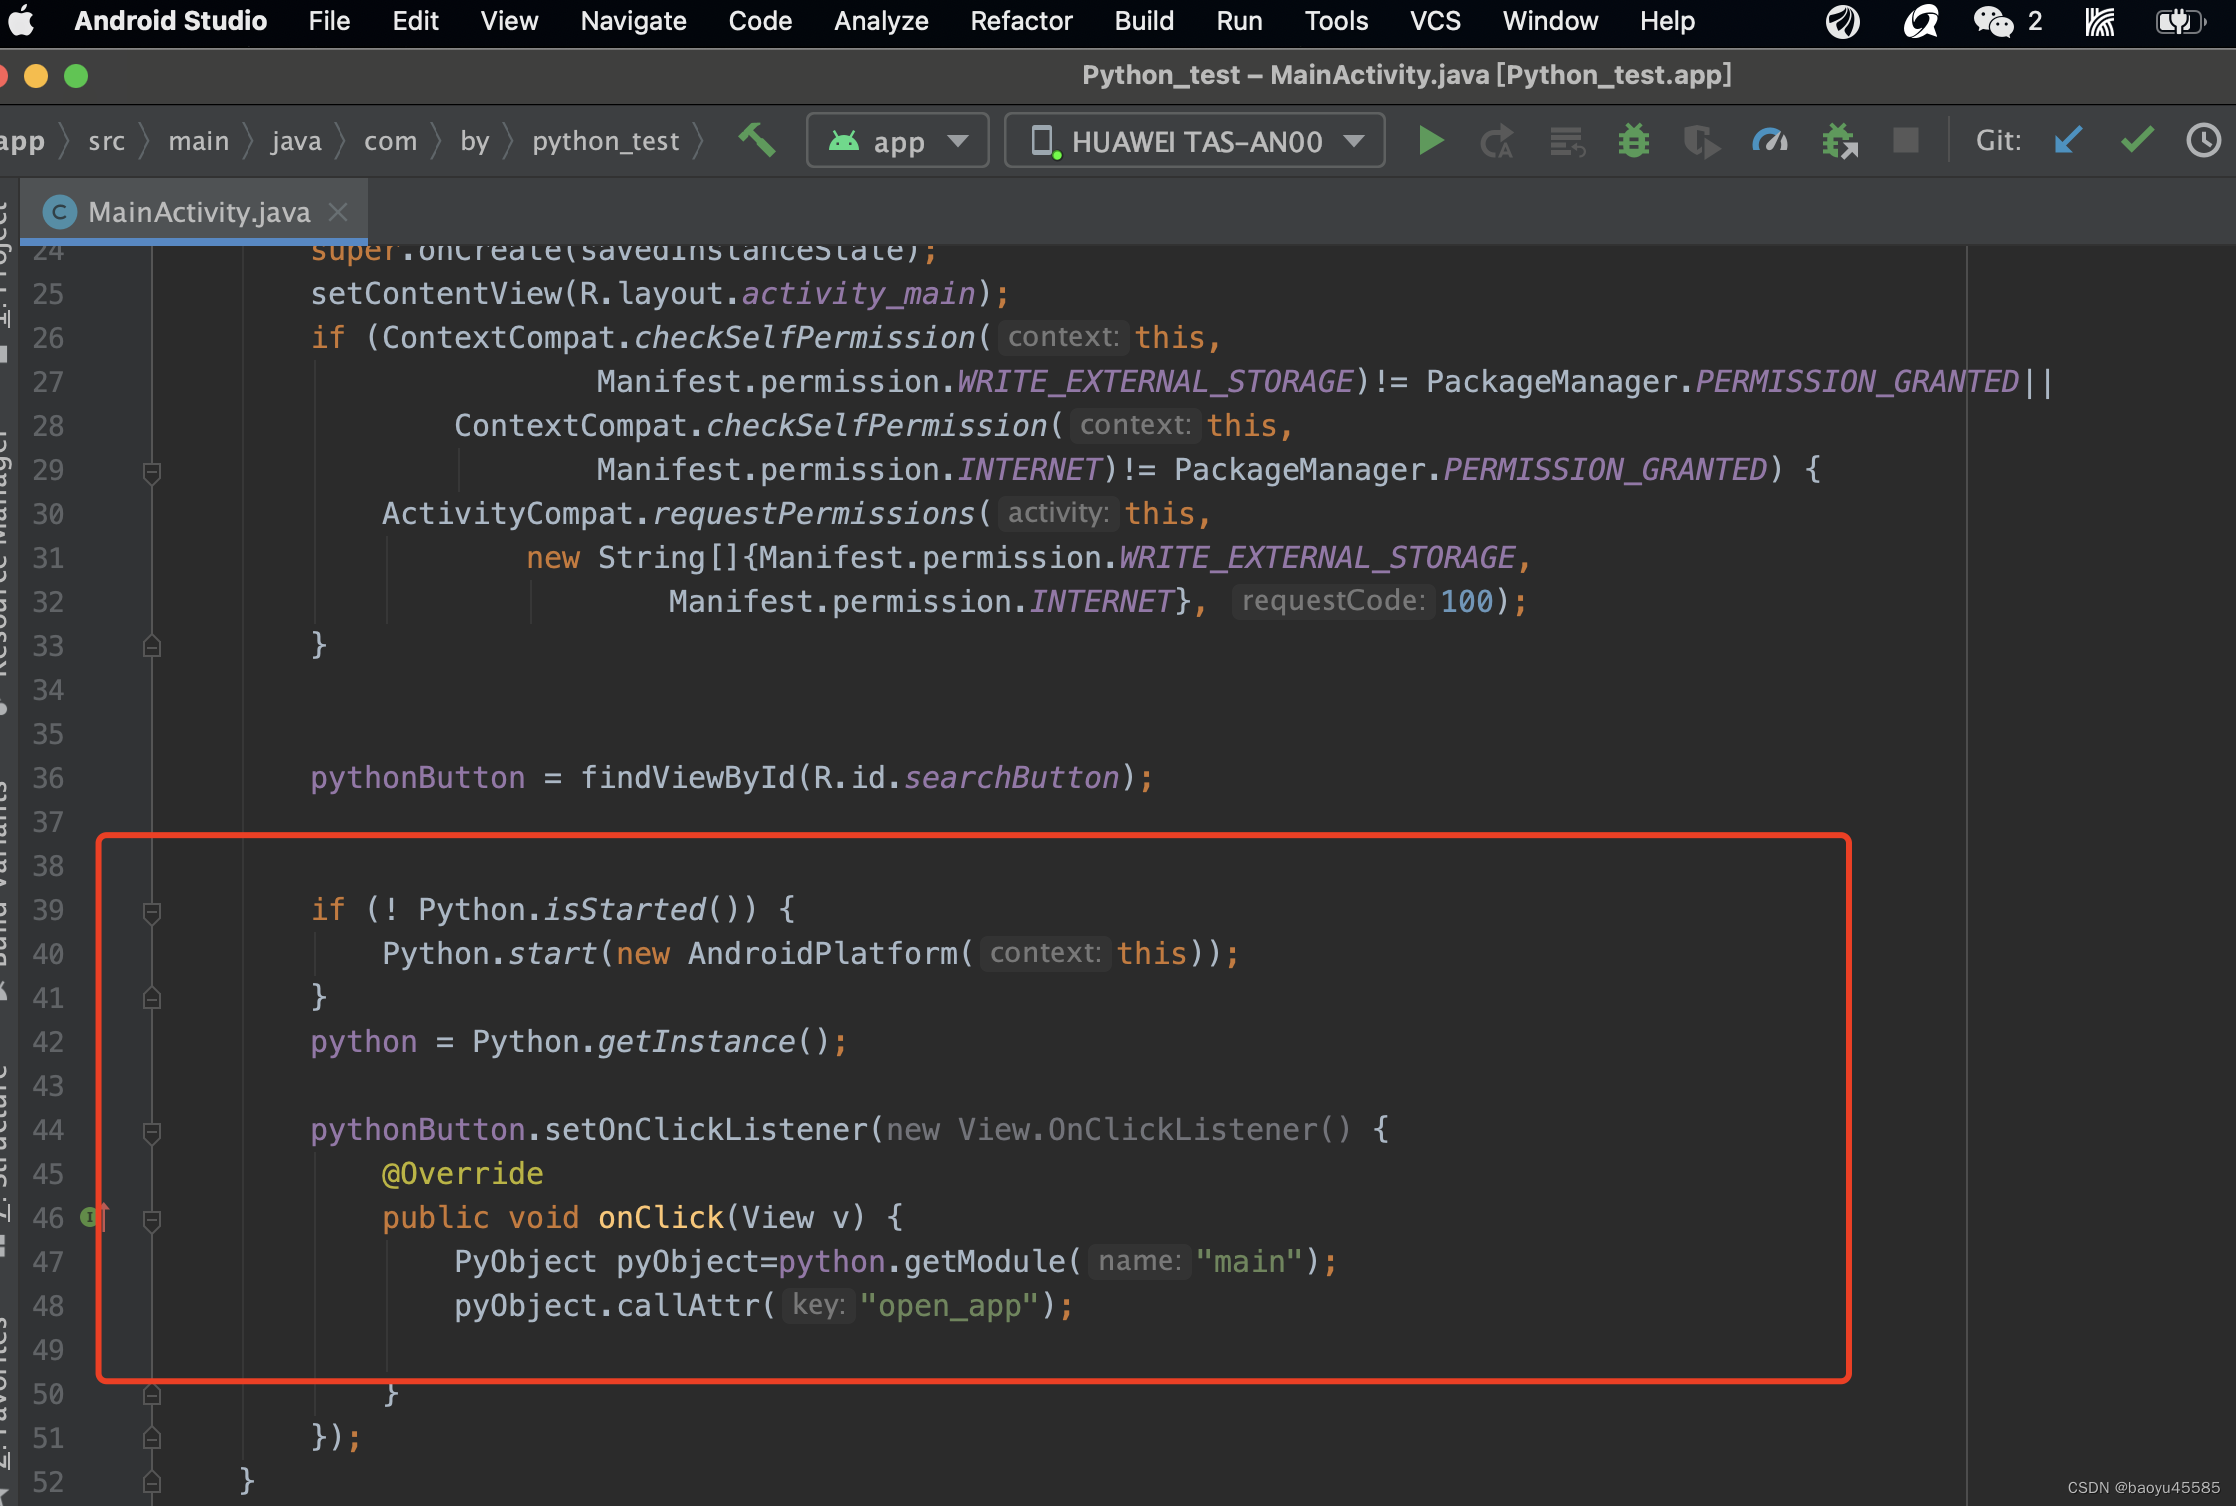Click Attach Debugger to Android Process icon
The height and width of the screenshot is (1506, 2236).
click(1839, 141)
